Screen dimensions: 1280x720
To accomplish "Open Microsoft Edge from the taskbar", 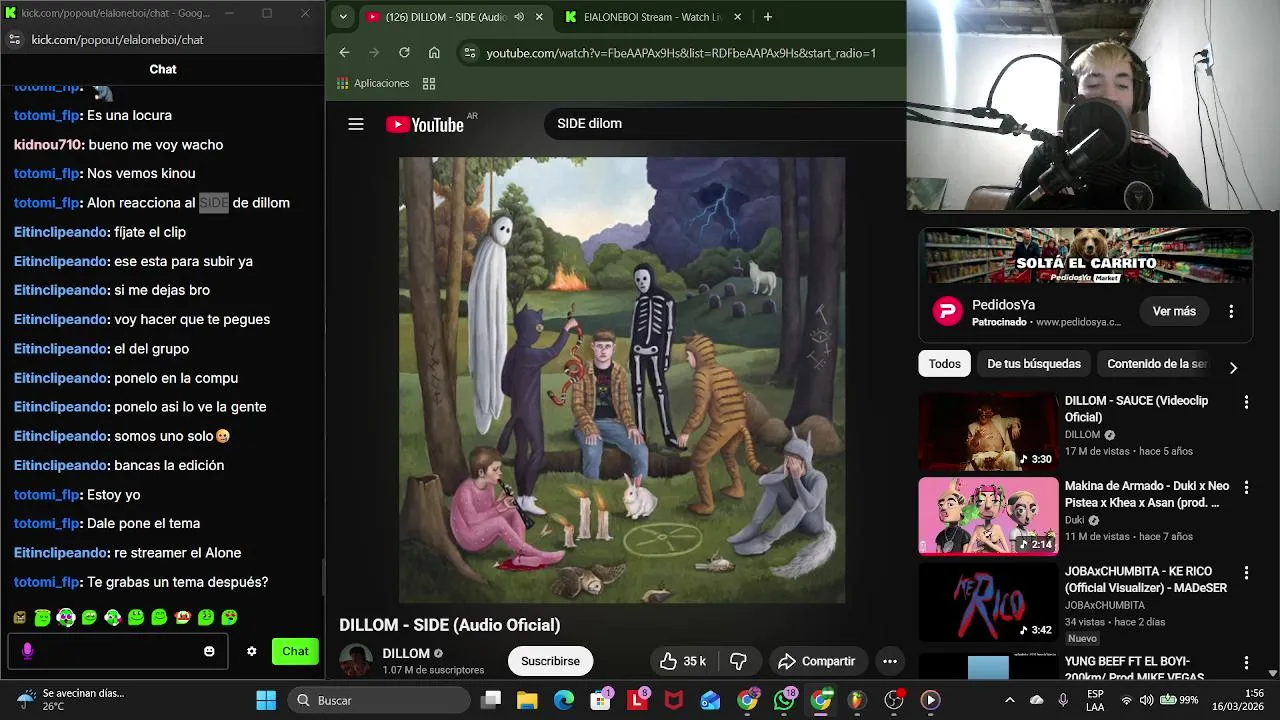I will [564, 700].
